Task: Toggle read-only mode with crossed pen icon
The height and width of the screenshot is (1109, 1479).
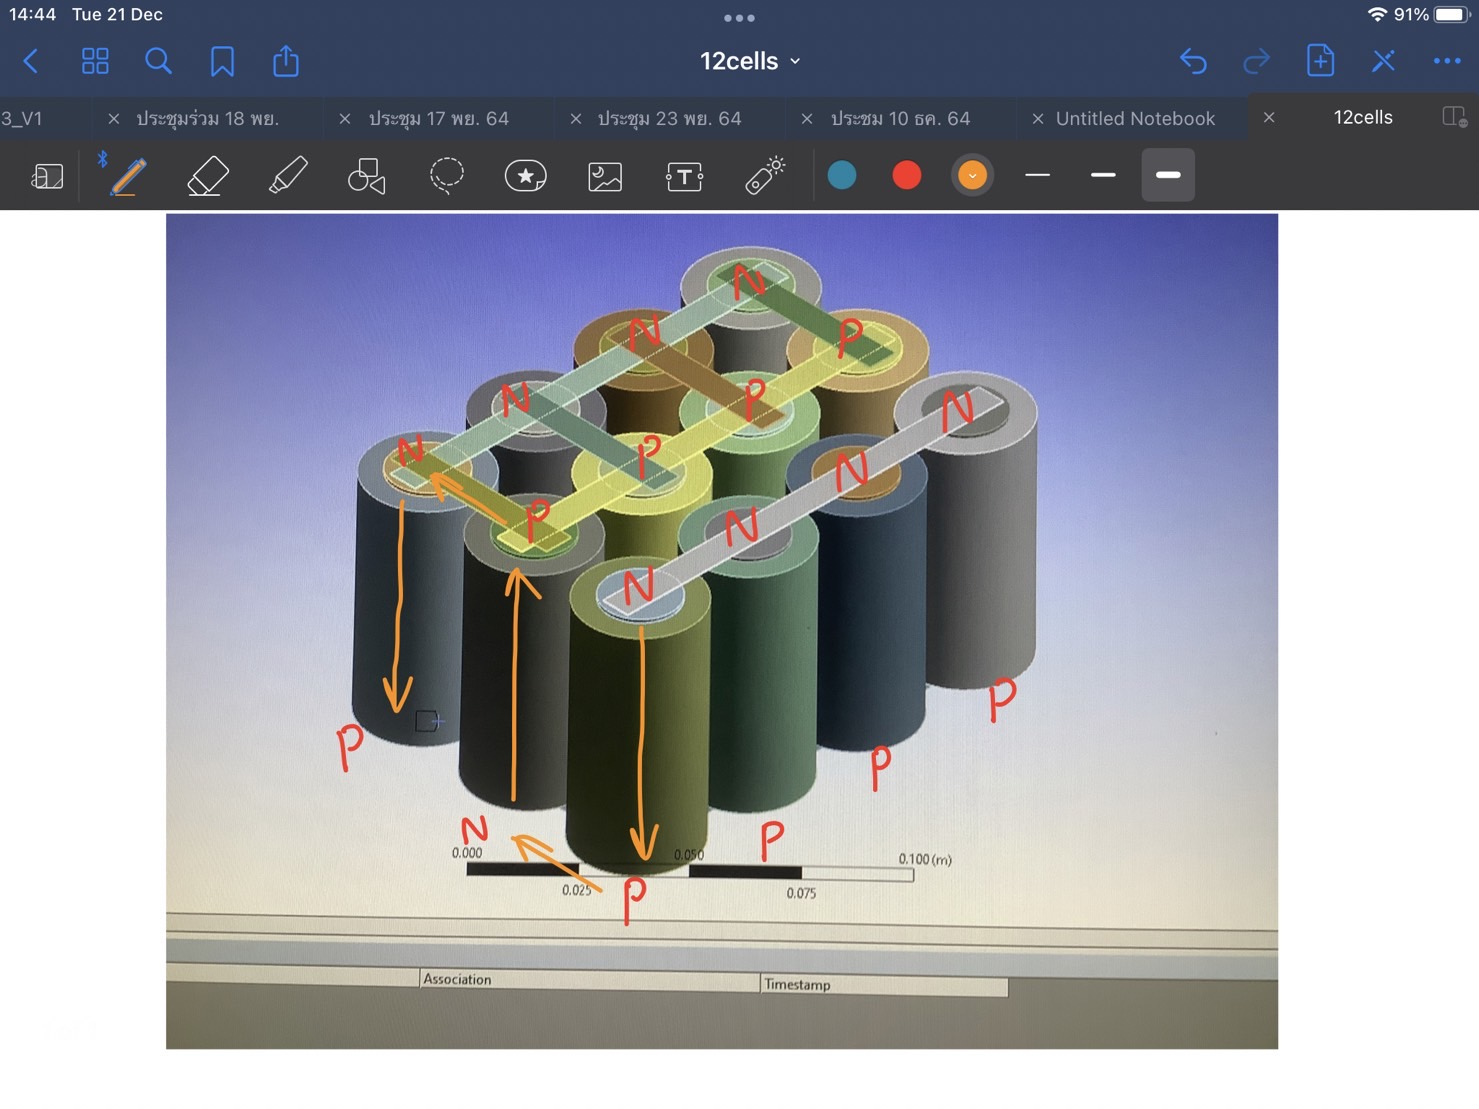Action: [1383, 61]
